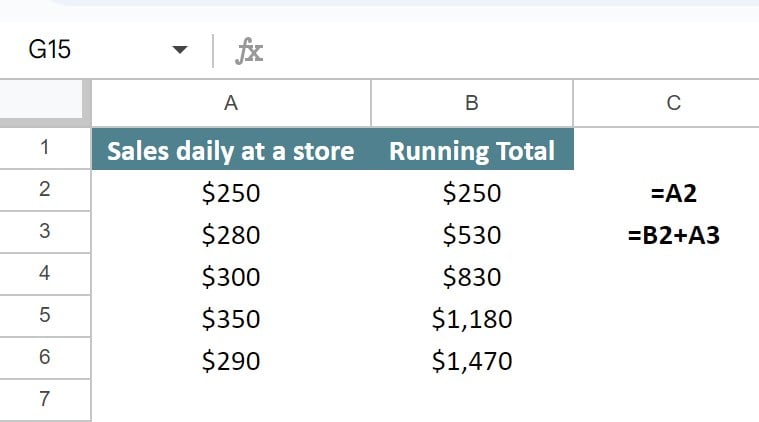Select the 'Sales daily at a store' cell
Screen dimensions: 759x422
(x=231, y=151)
